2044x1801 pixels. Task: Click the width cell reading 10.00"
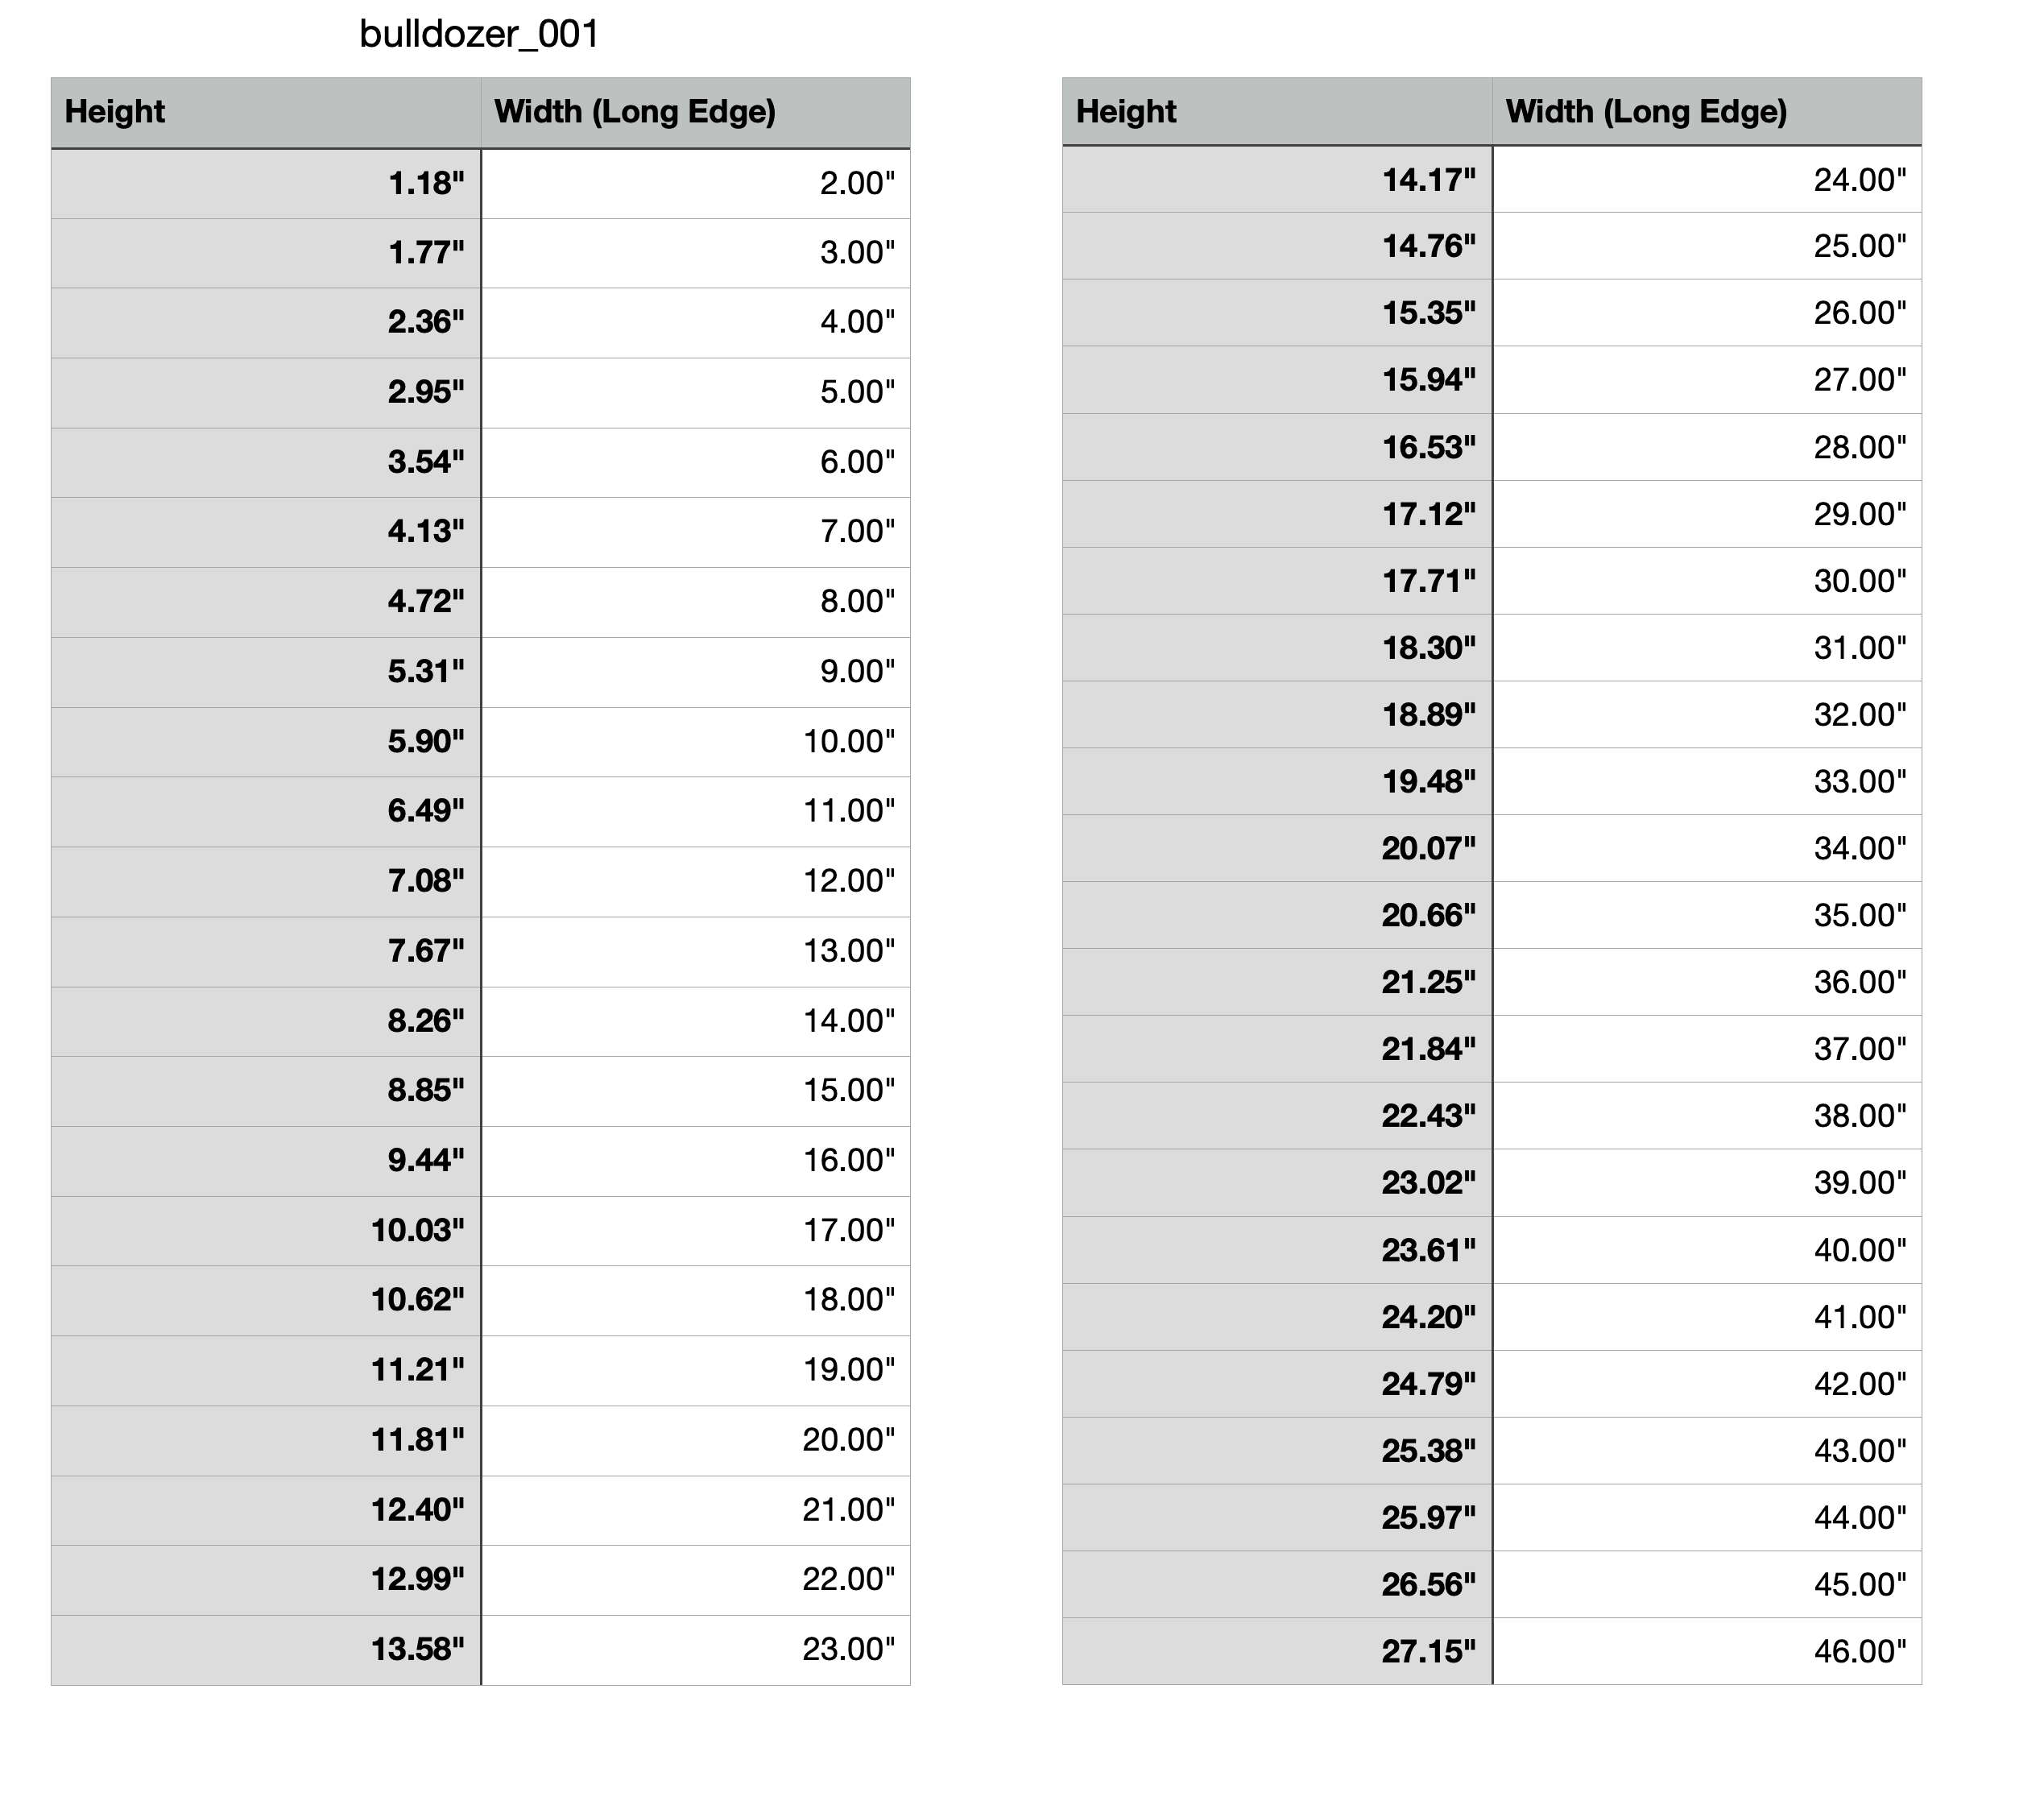coord(849,742)
